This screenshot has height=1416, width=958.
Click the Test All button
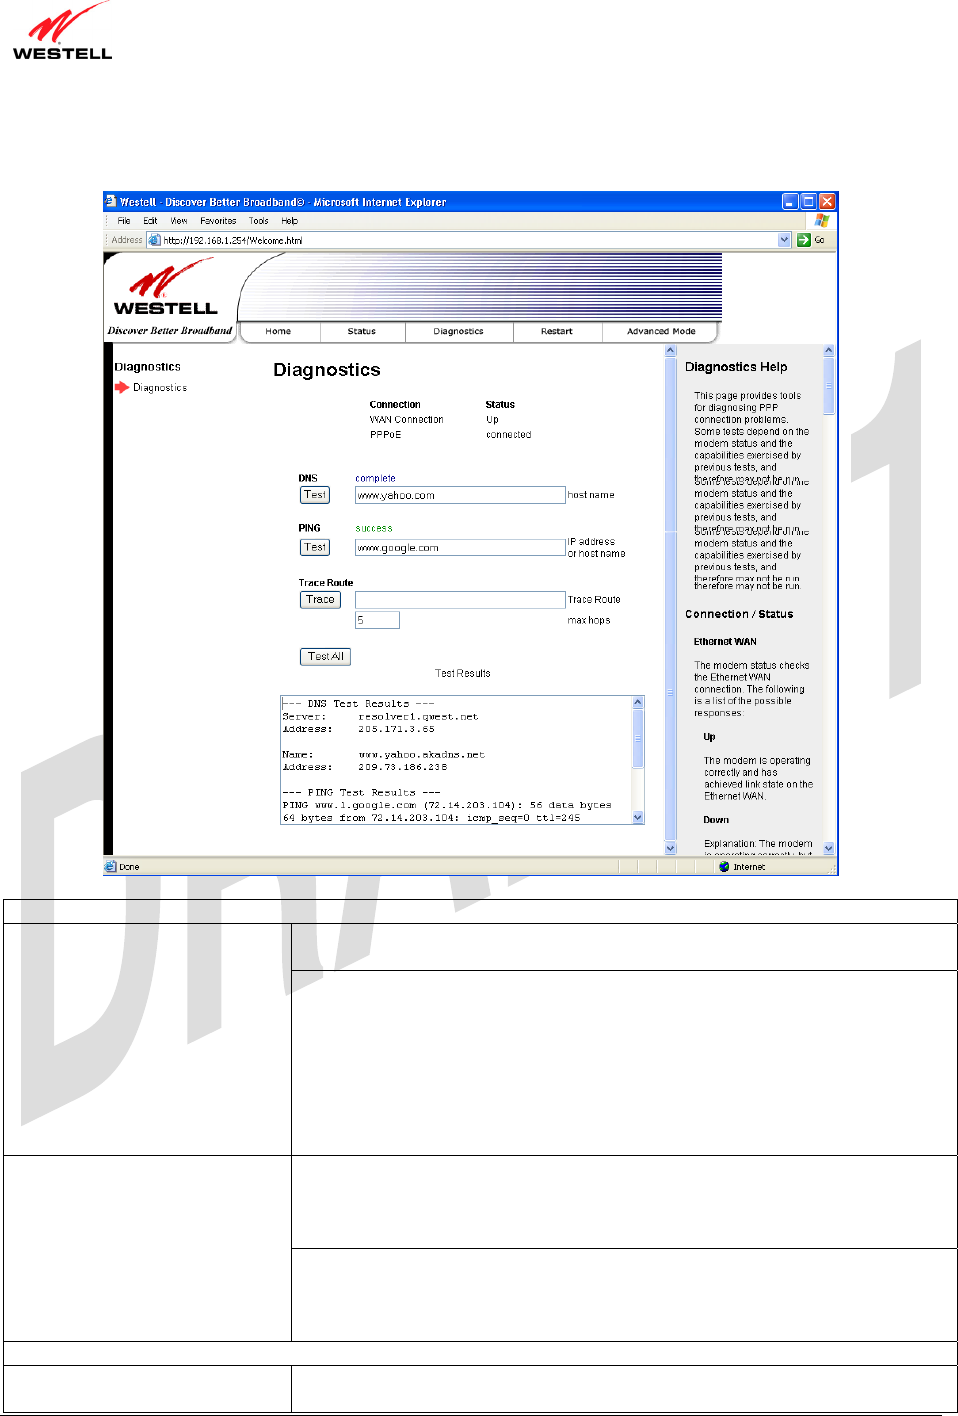[x=326, y=656]
